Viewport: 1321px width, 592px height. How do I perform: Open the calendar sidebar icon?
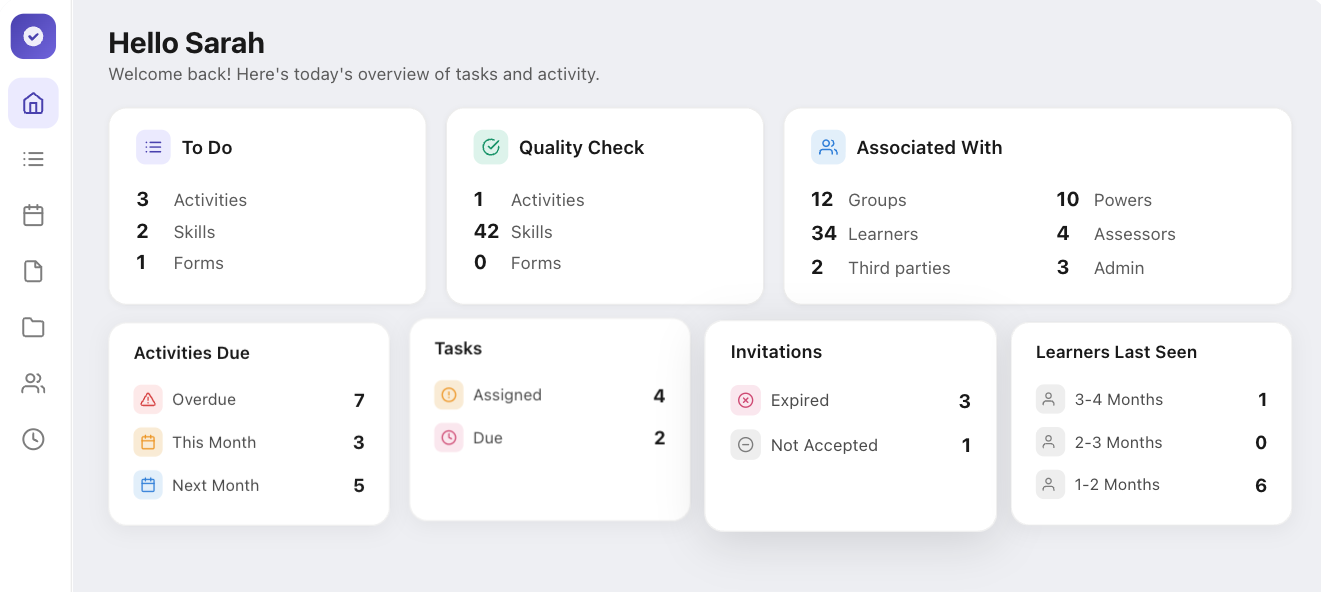[x=33, y=215]
